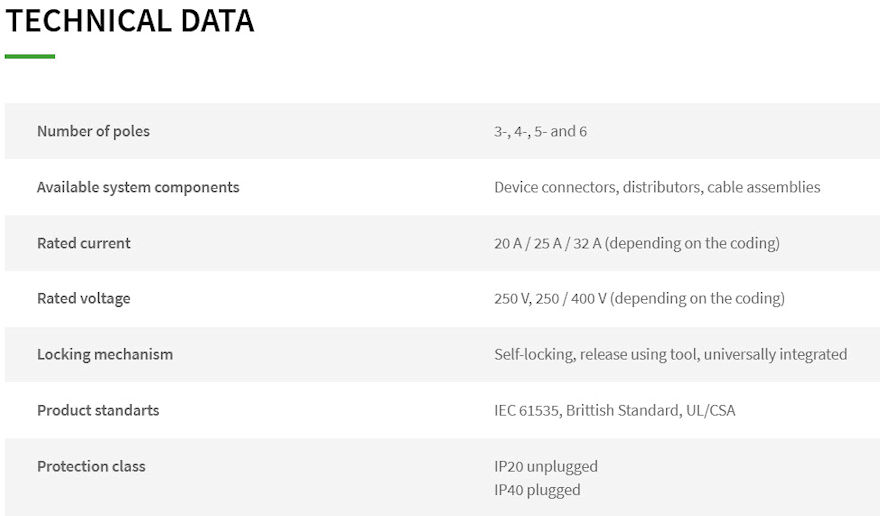This screenshot has height=516, width=880.
Task: Select the Protection class label
Action: [91, 466]
